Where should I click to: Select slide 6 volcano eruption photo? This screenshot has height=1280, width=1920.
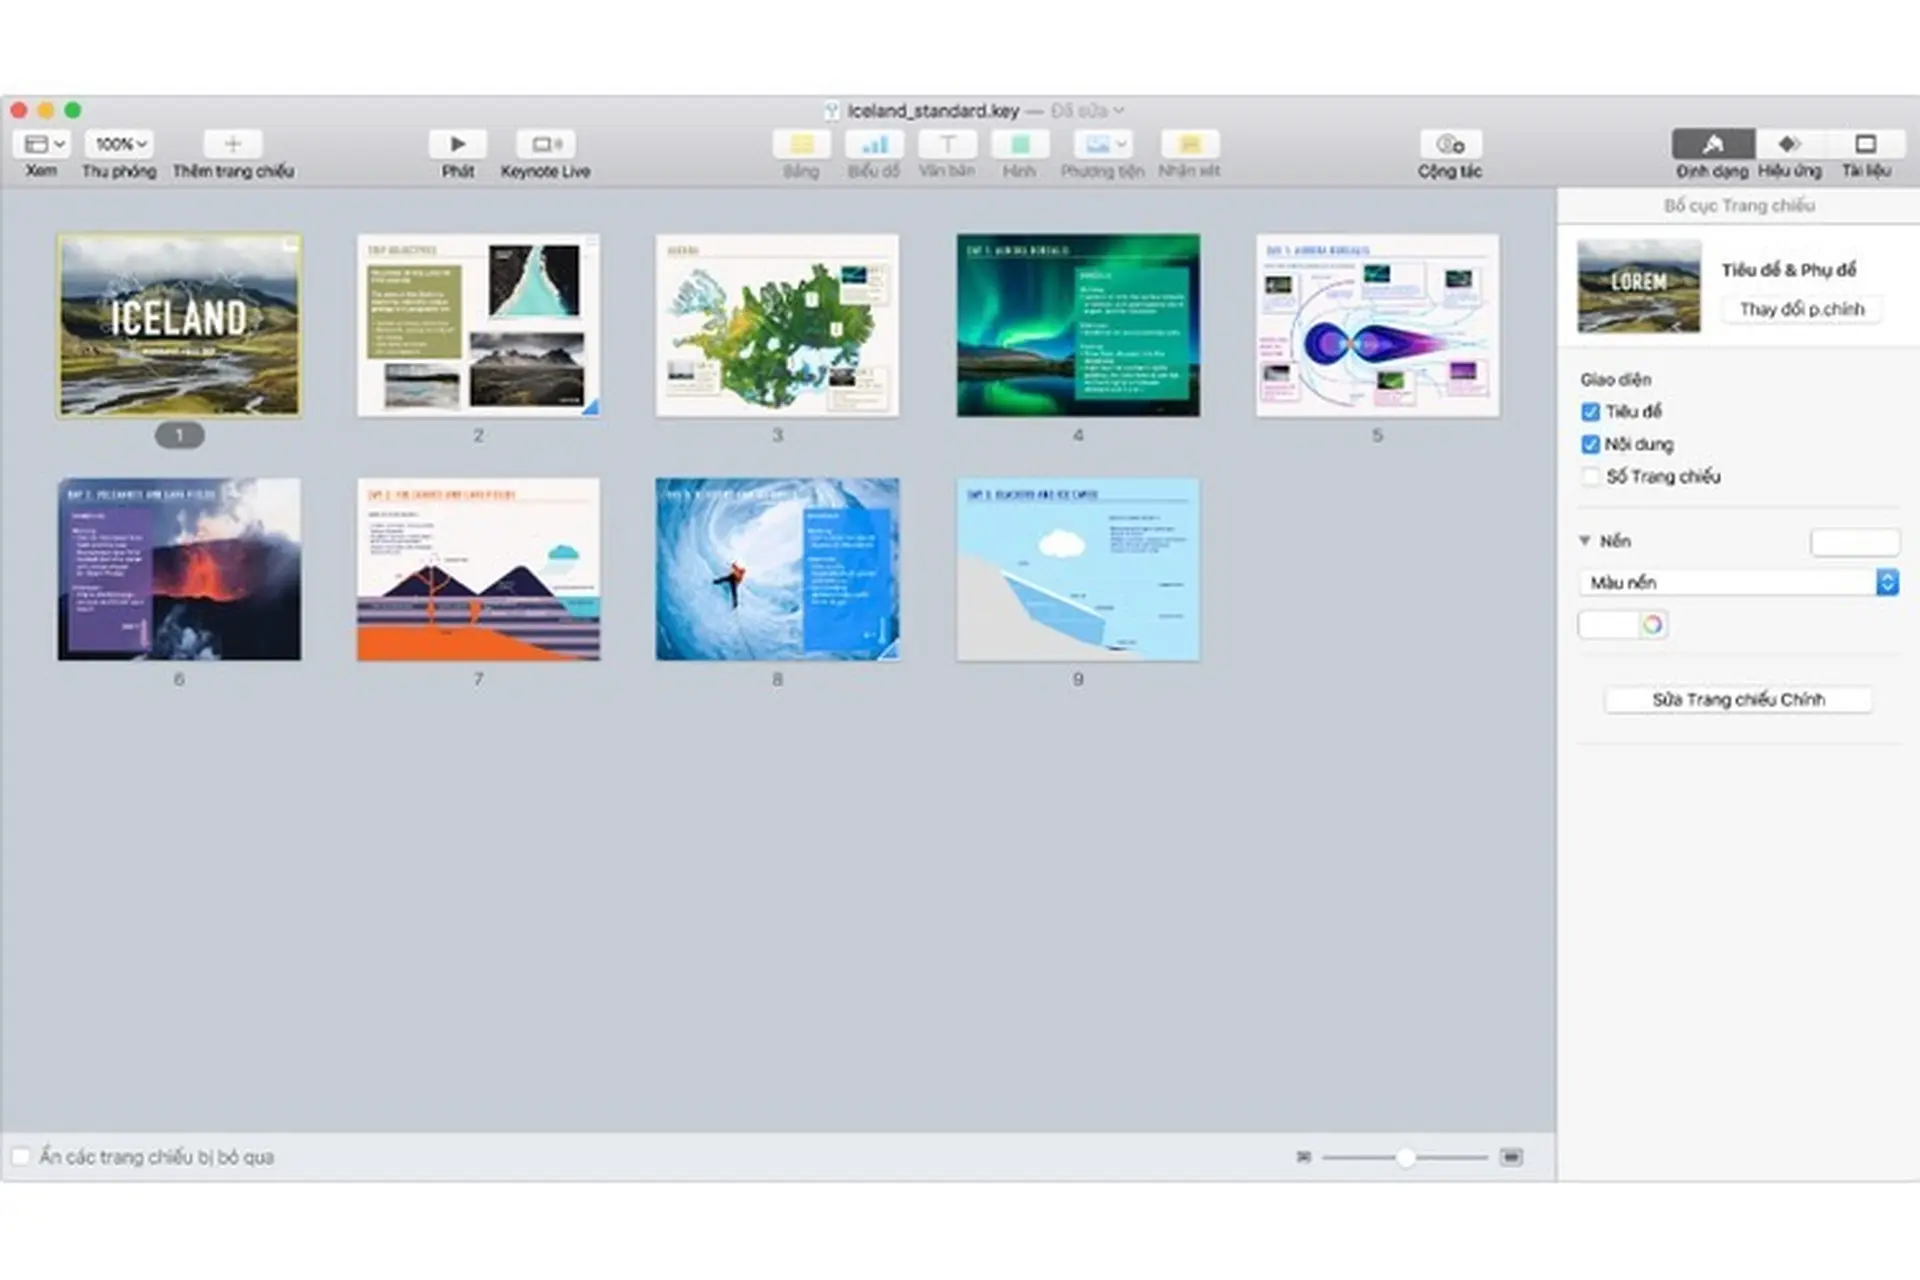(x=179, y=569)
